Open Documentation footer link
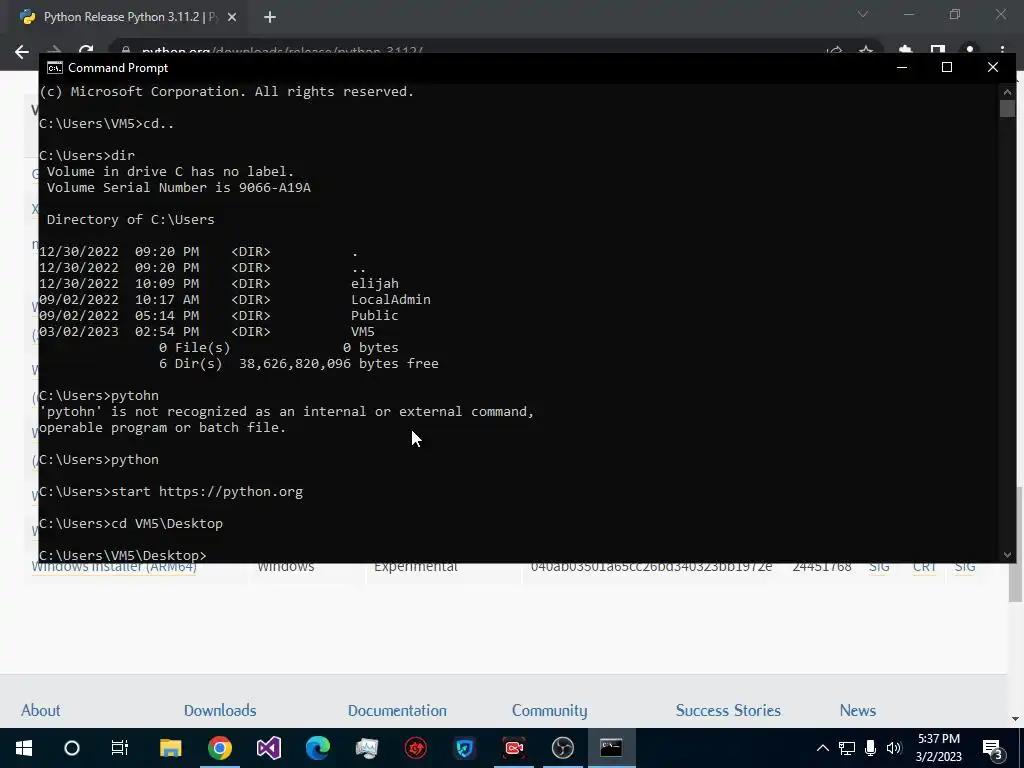 click(x=397, y=711)
